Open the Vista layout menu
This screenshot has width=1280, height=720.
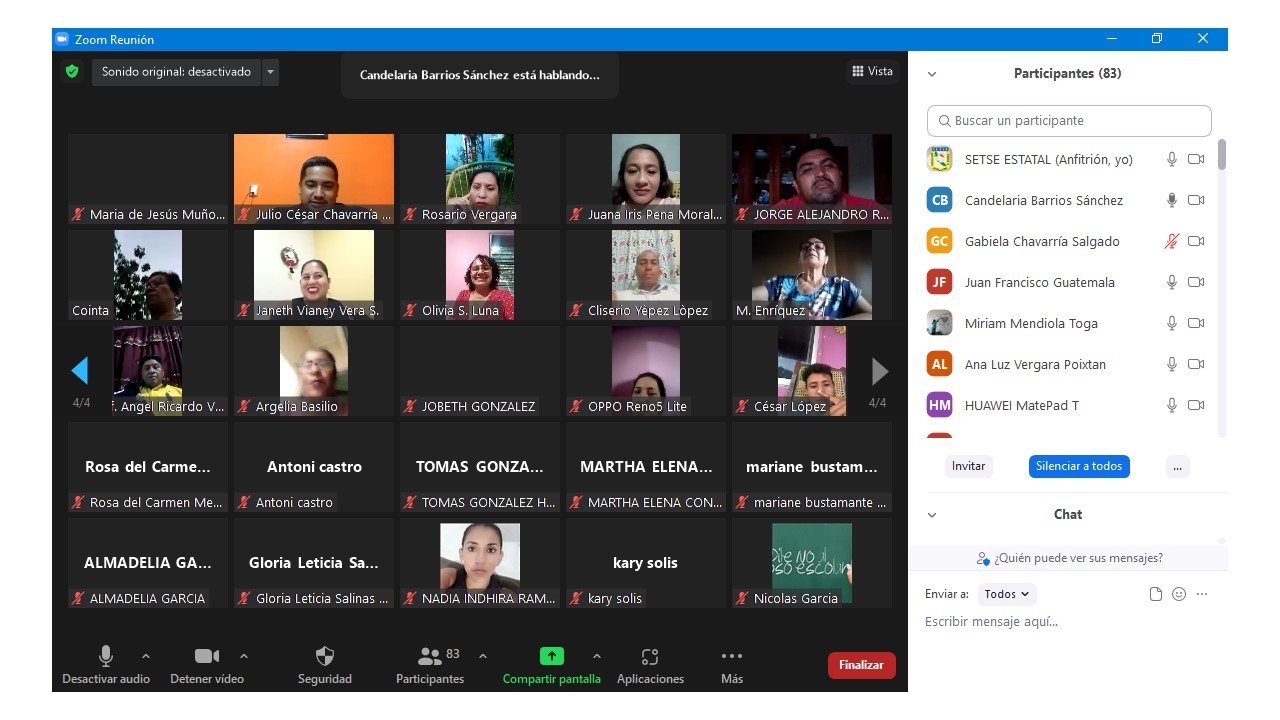pyautogui.click(x=872, y=71)
